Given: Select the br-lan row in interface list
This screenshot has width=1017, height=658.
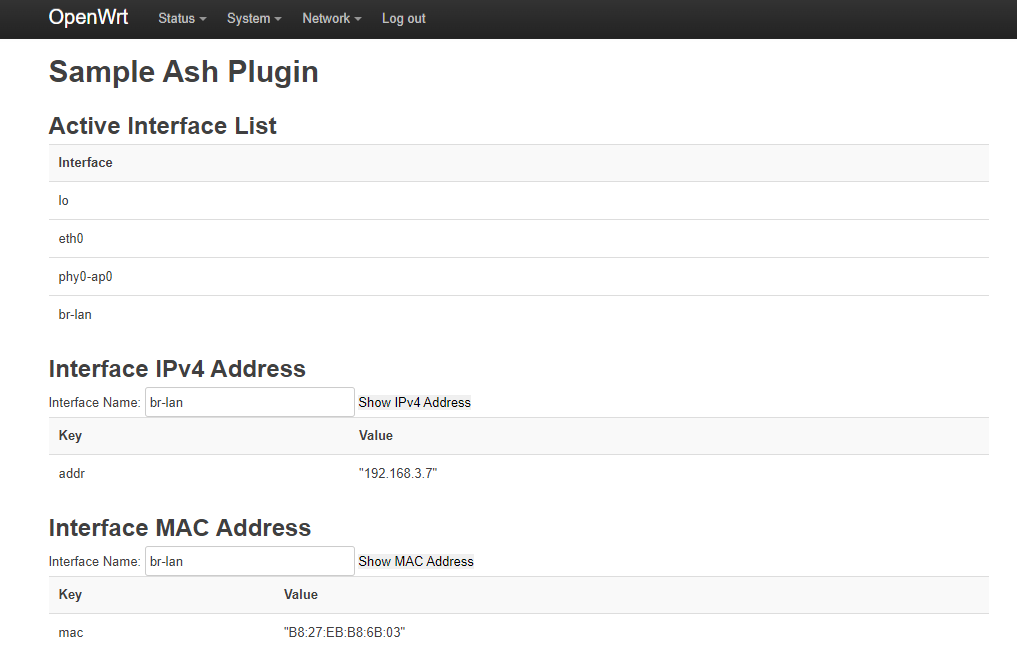Looking at the screenshot, I should (519, 315).
